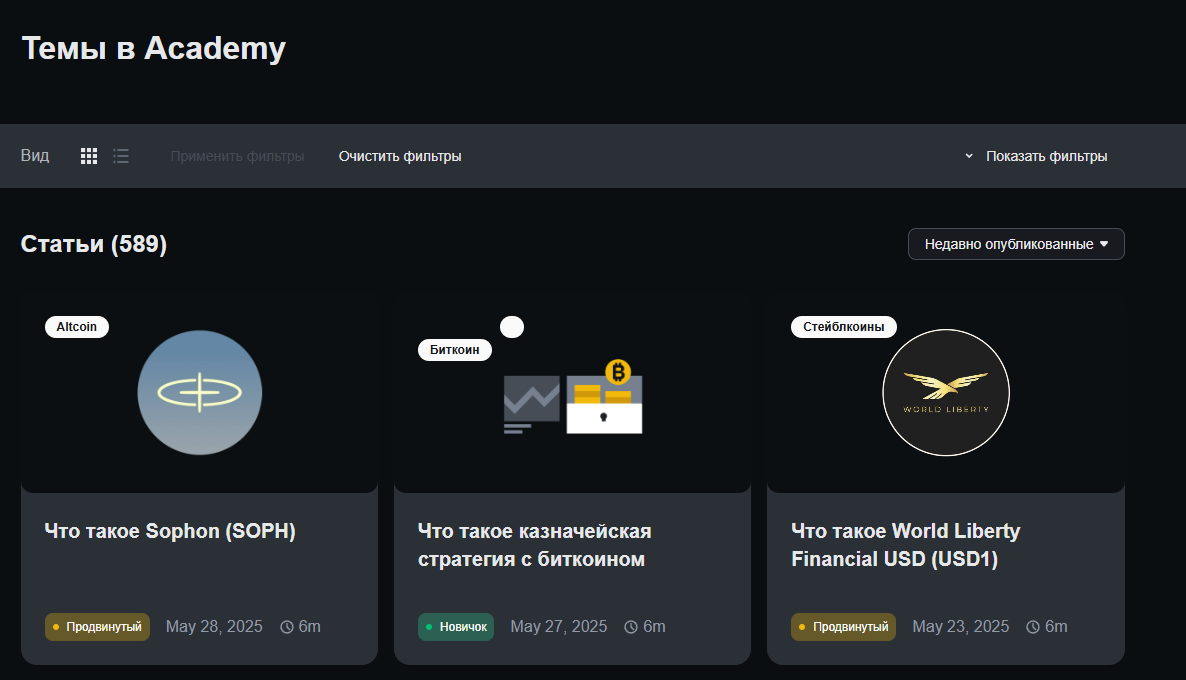Click clock icon on USD1 card

(x=1032, y=627)
